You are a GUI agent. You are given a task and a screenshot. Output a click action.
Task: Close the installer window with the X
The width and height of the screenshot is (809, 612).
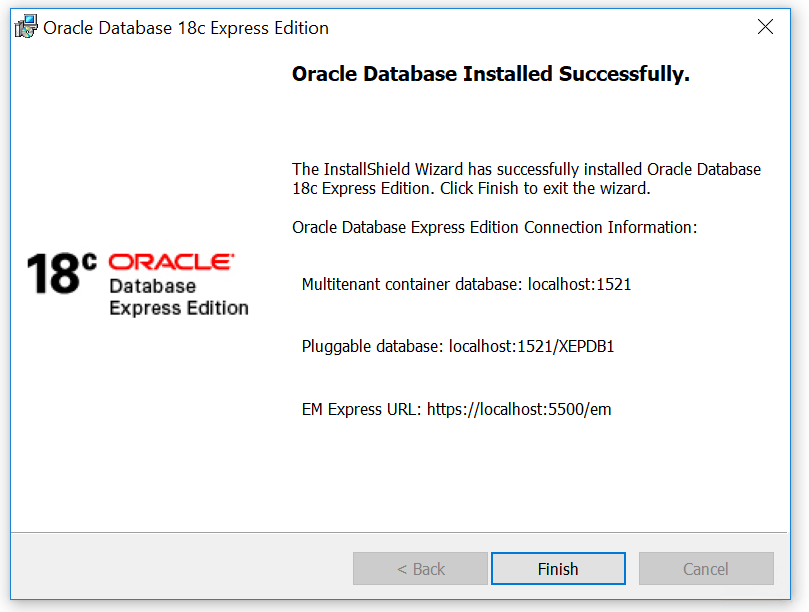tap(765, 27)
